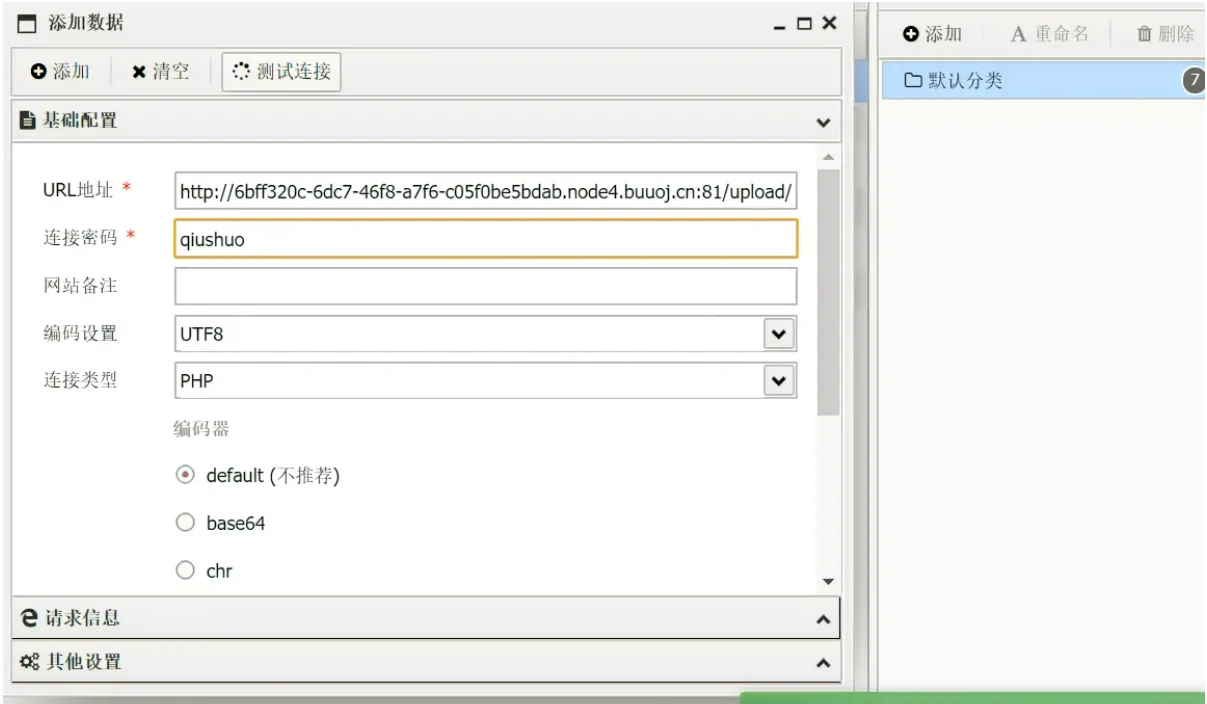Click the 请求信息 icon in its header

pos(29,618)
